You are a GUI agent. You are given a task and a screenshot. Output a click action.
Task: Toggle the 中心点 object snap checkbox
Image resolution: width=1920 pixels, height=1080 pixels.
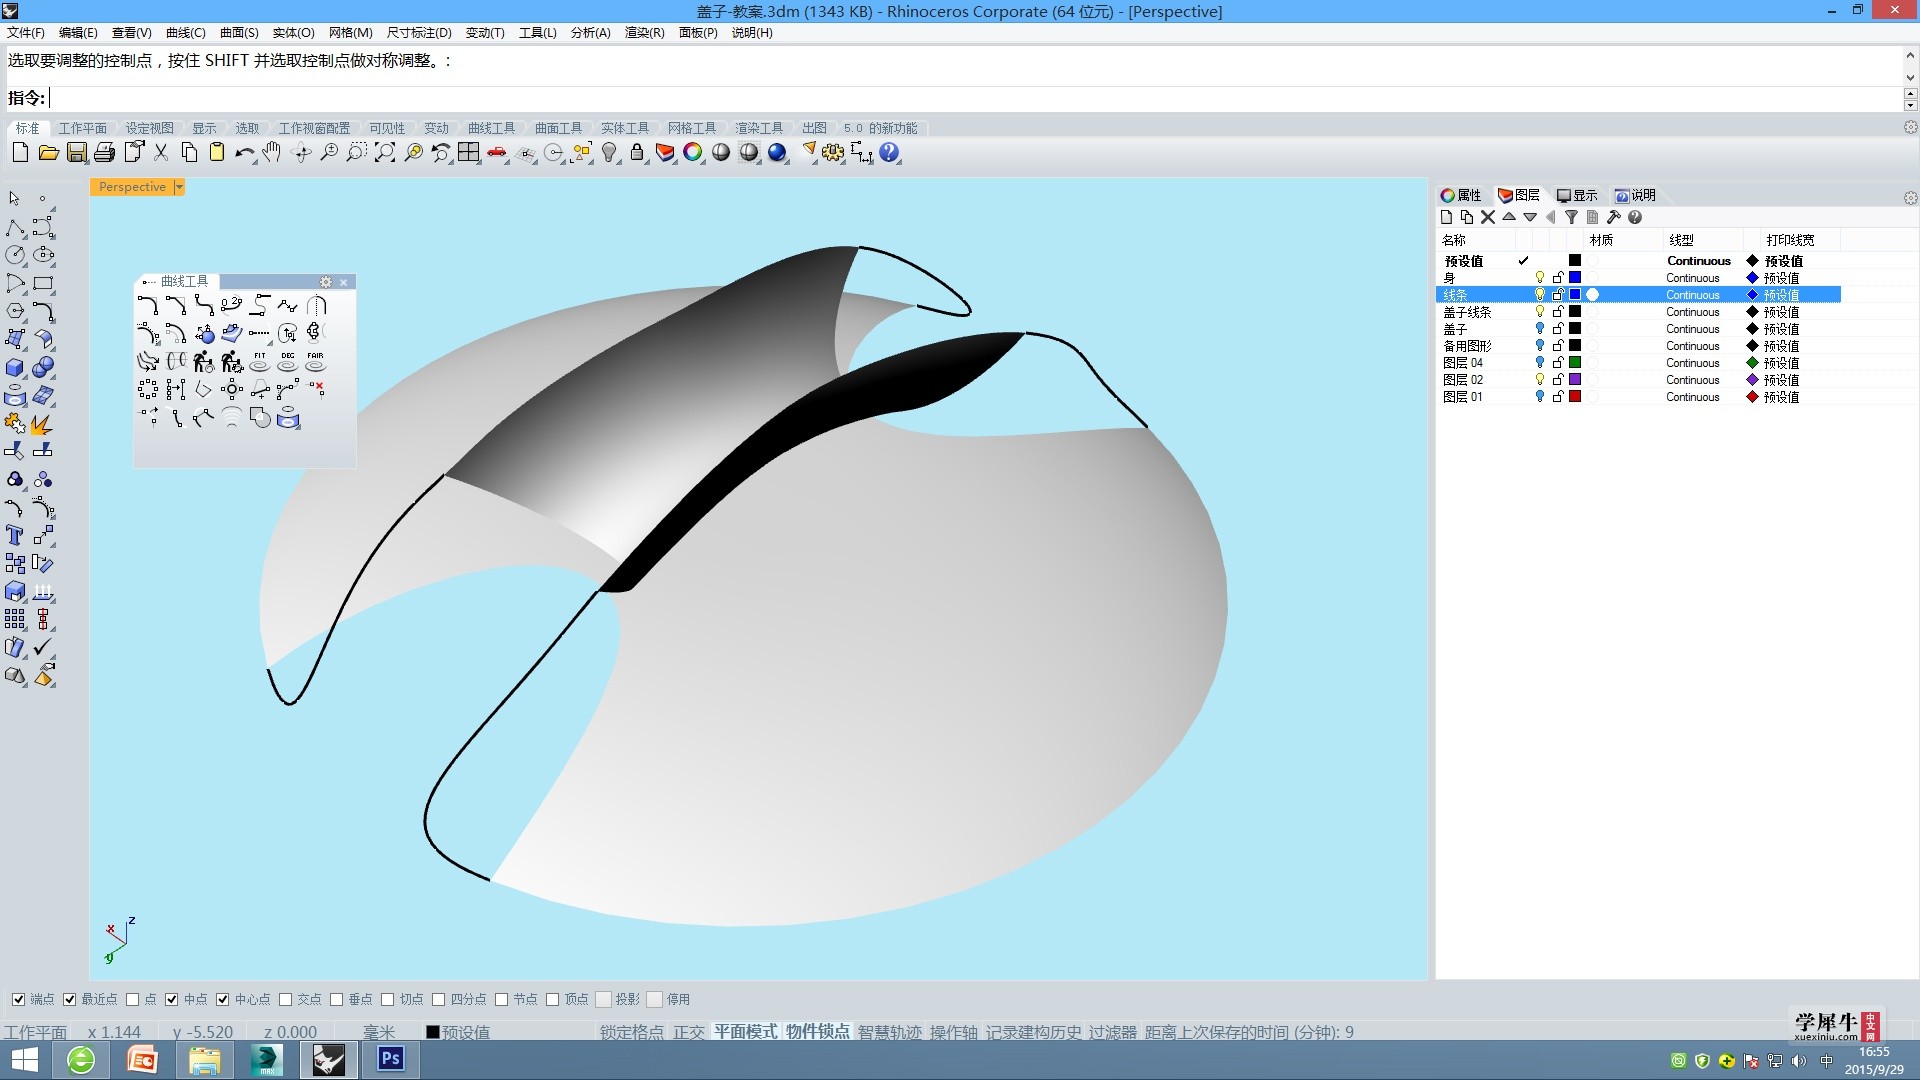(x=222, y=999)
